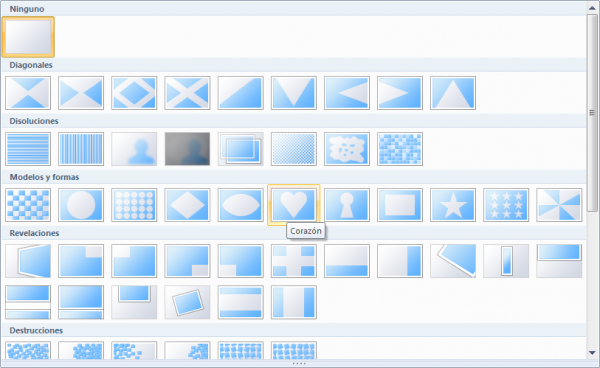Pick the small inset rectangle on gray reveal
The width and height of the screenshot is (600, 368).
tap(134, 302)
